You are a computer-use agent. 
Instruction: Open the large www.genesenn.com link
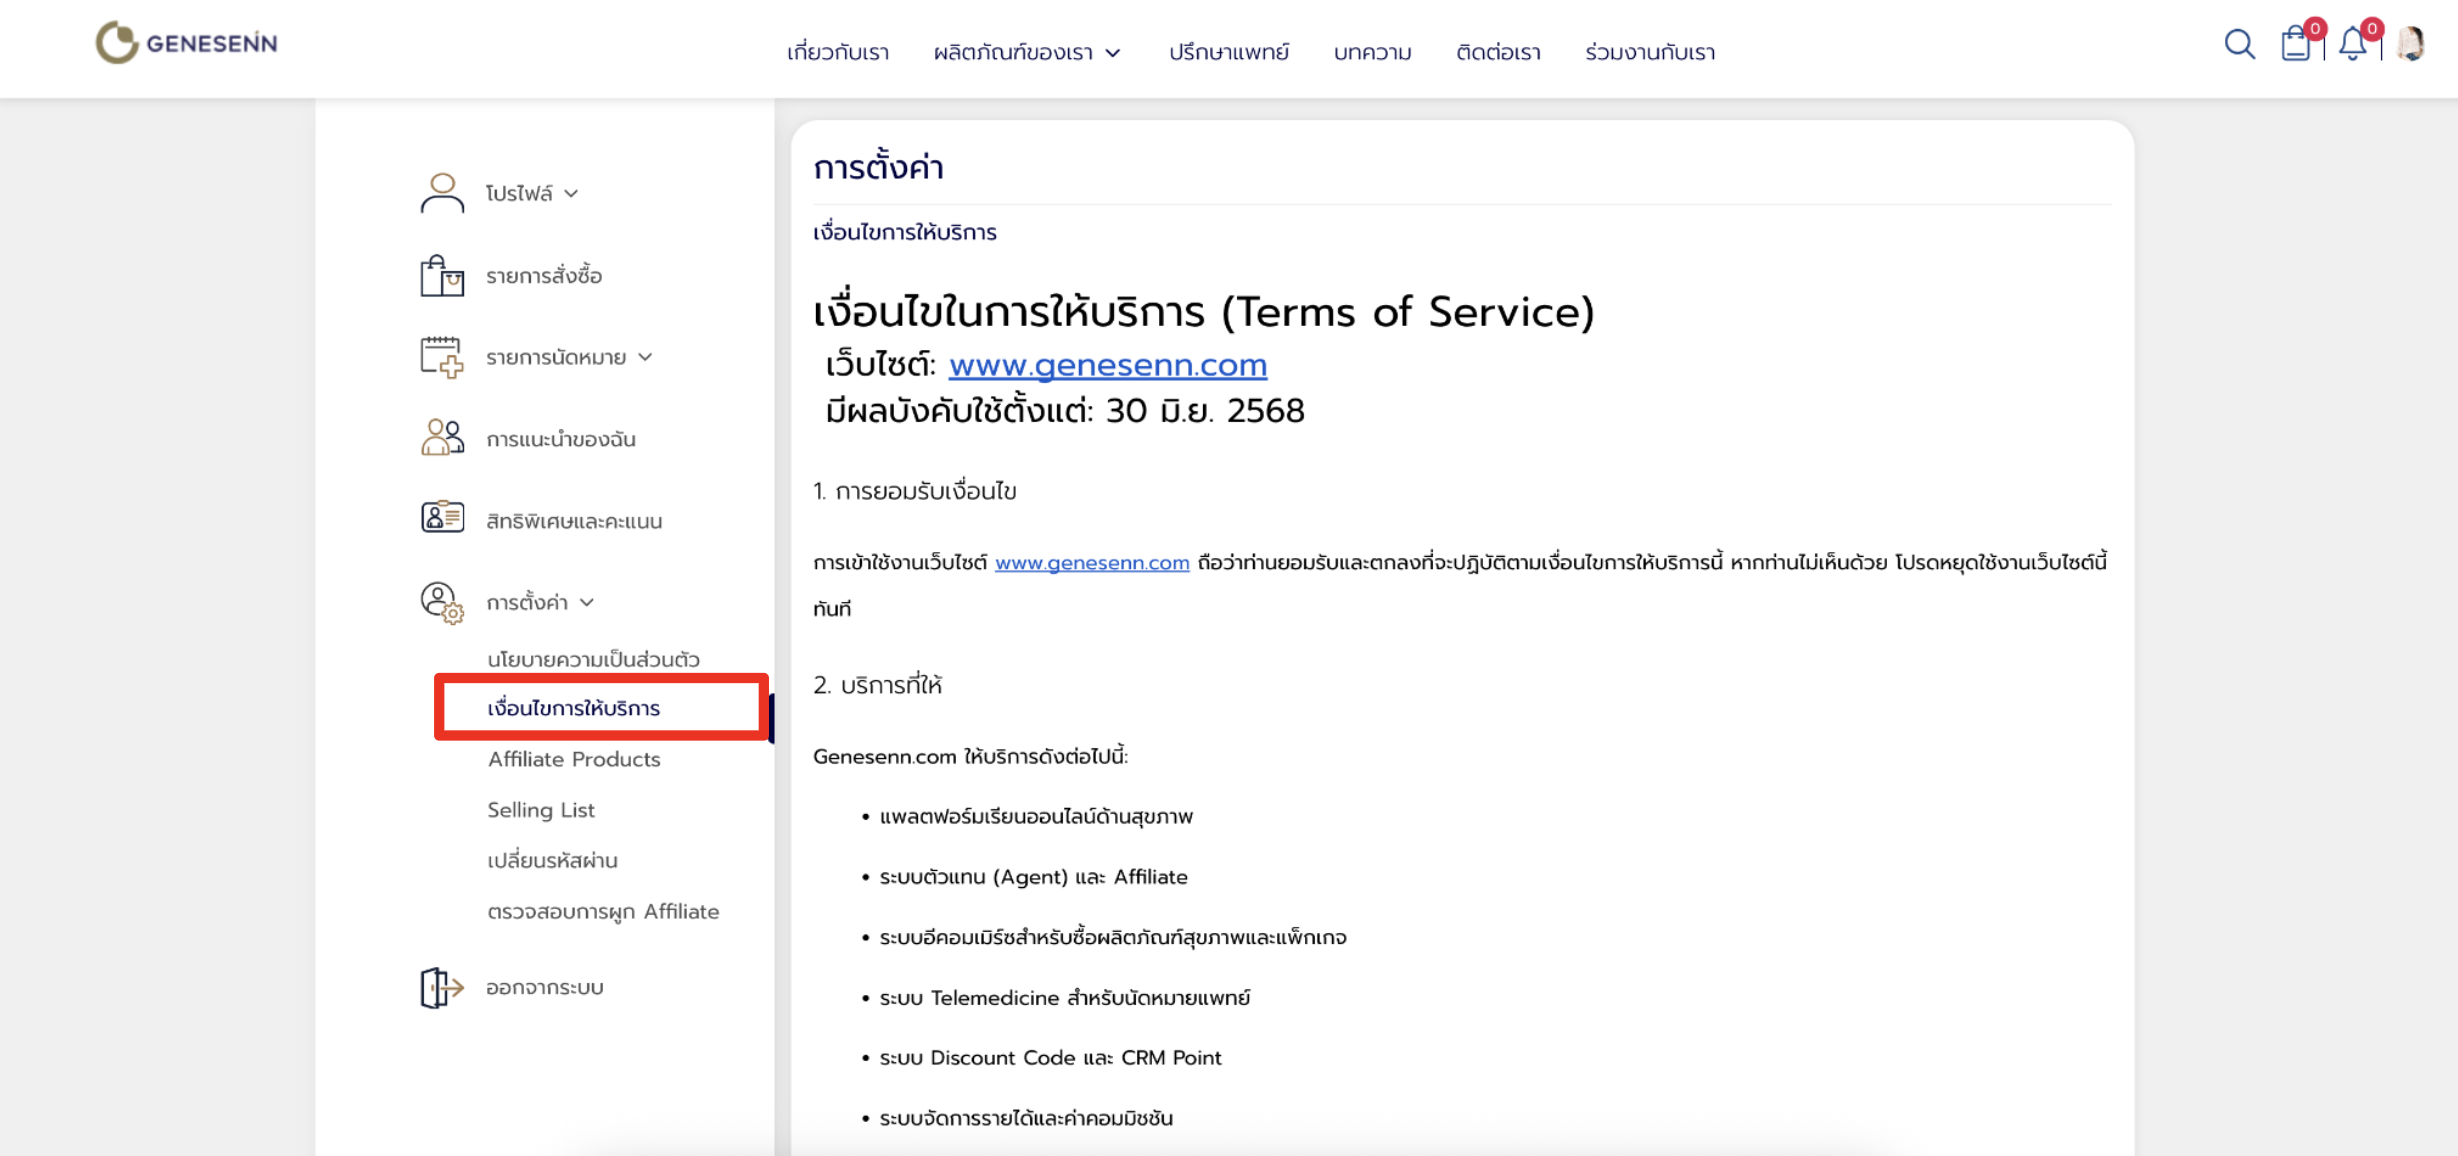pyautogui.click(x=1107, y=365)
